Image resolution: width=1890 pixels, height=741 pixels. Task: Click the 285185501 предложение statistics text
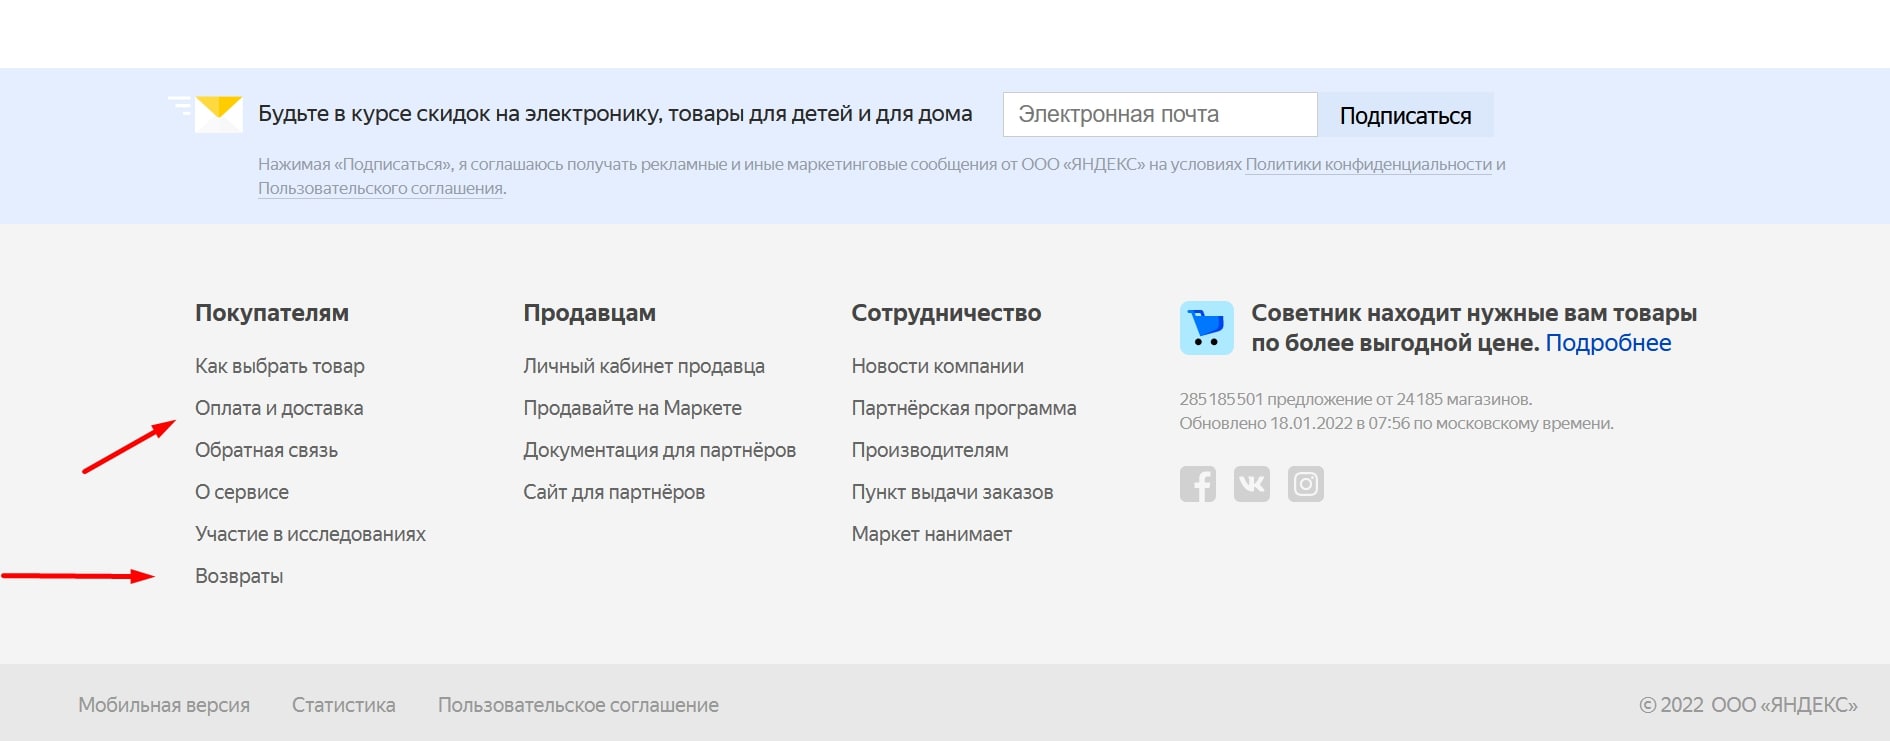[1355, 399]
